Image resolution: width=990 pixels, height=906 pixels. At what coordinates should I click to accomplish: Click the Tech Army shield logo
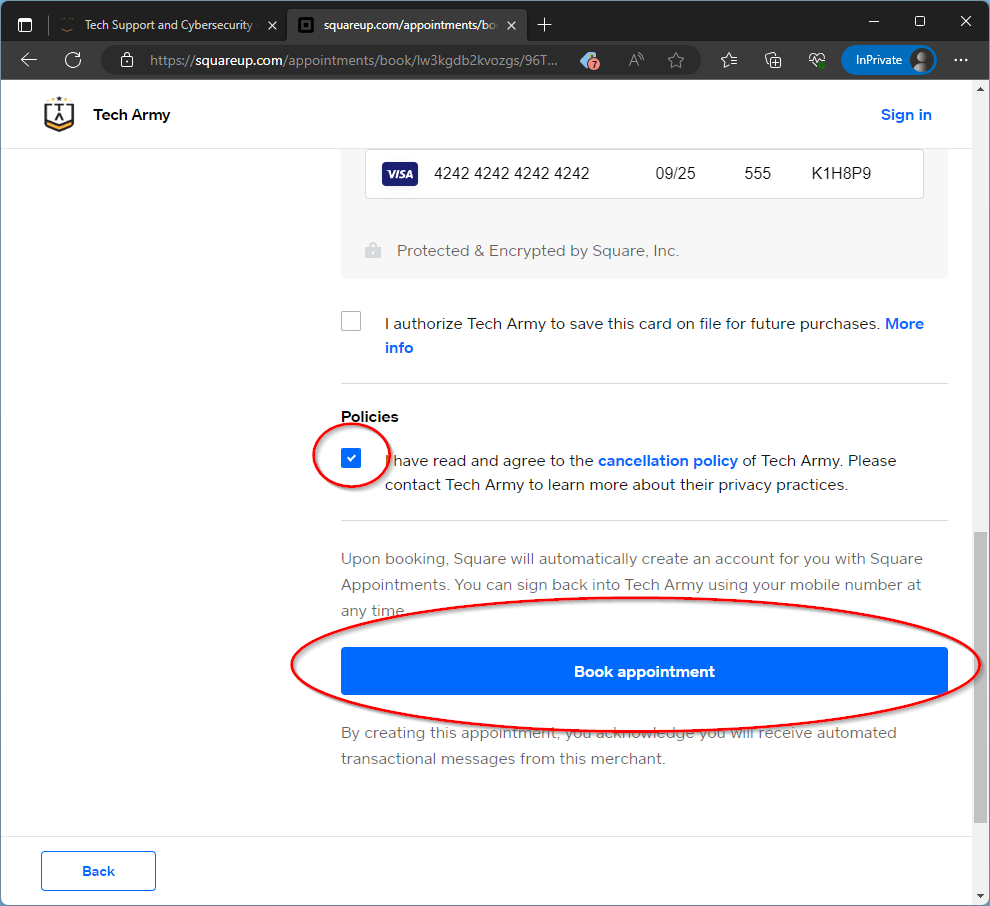pos(59,114)
